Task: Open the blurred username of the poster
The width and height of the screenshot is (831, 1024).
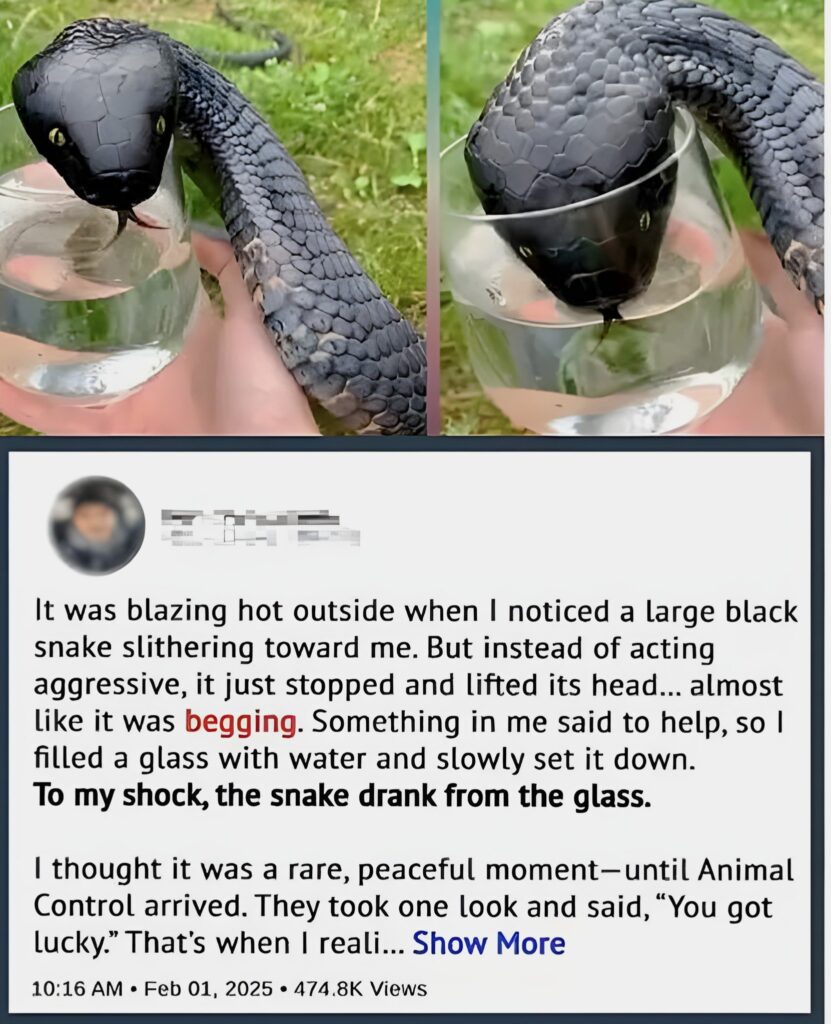Action: point(251,519)
